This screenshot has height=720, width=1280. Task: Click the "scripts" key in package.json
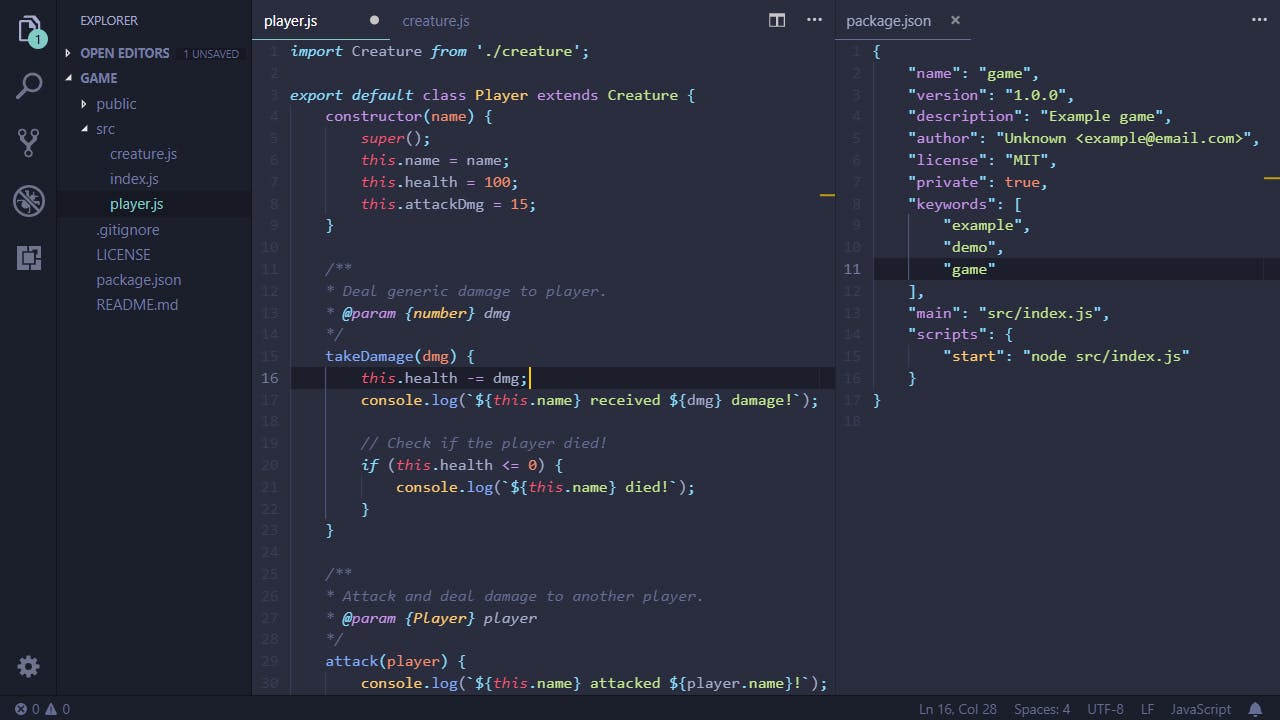[x=947, y=334]
